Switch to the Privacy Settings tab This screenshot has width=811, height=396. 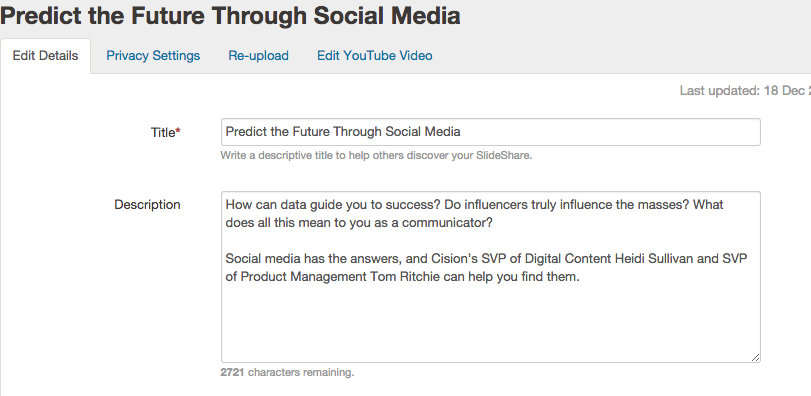tap(153, 56)
